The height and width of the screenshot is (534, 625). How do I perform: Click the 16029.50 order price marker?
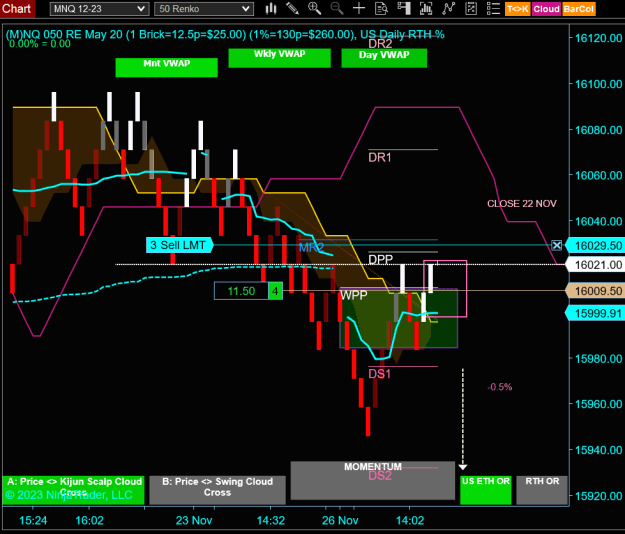click(x=595, y=245)
